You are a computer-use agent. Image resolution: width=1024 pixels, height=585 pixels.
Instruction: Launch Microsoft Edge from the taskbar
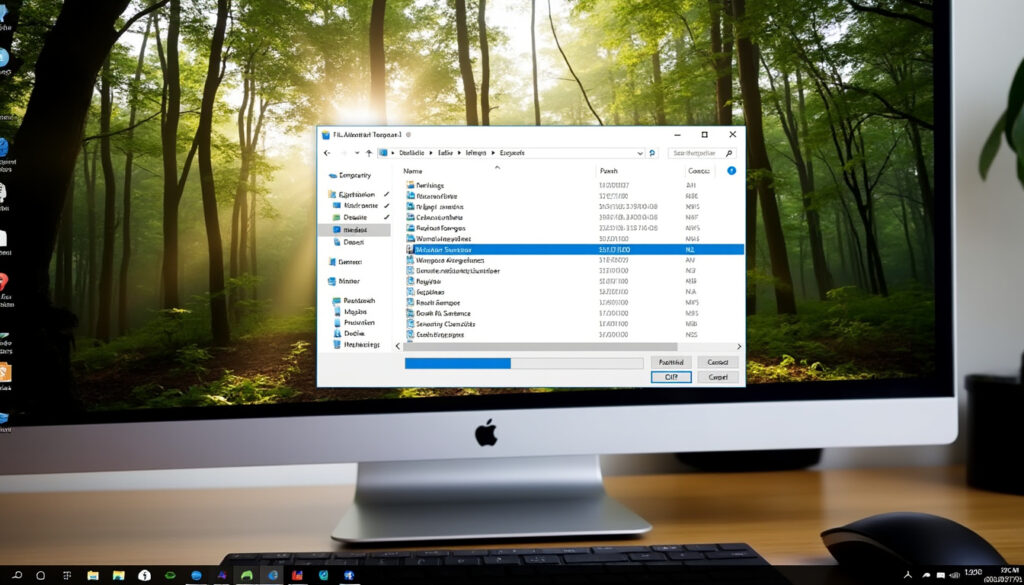click(273, 573)
